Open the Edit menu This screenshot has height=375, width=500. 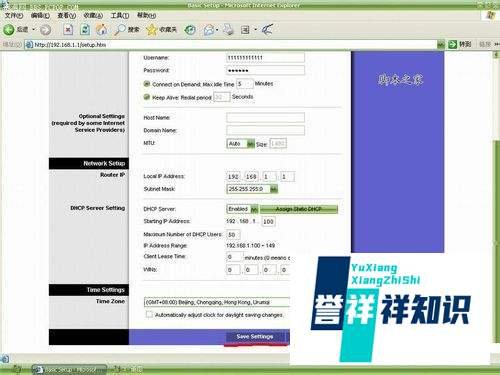40,15
